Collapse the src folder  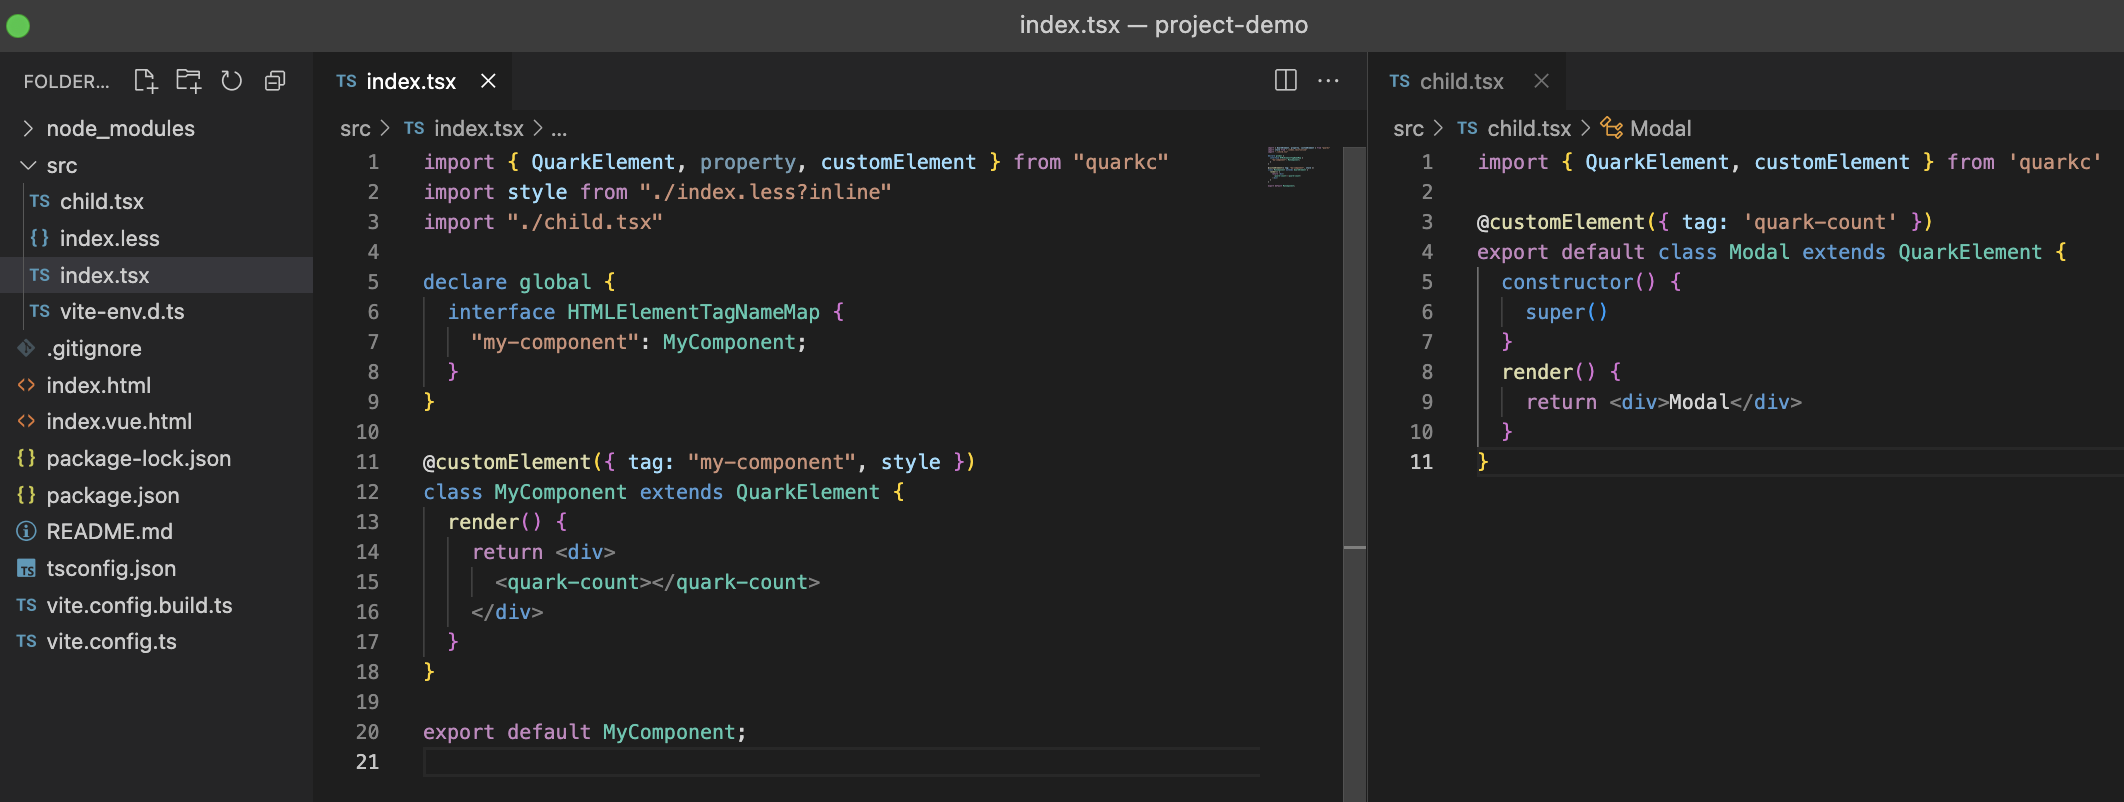156,165
